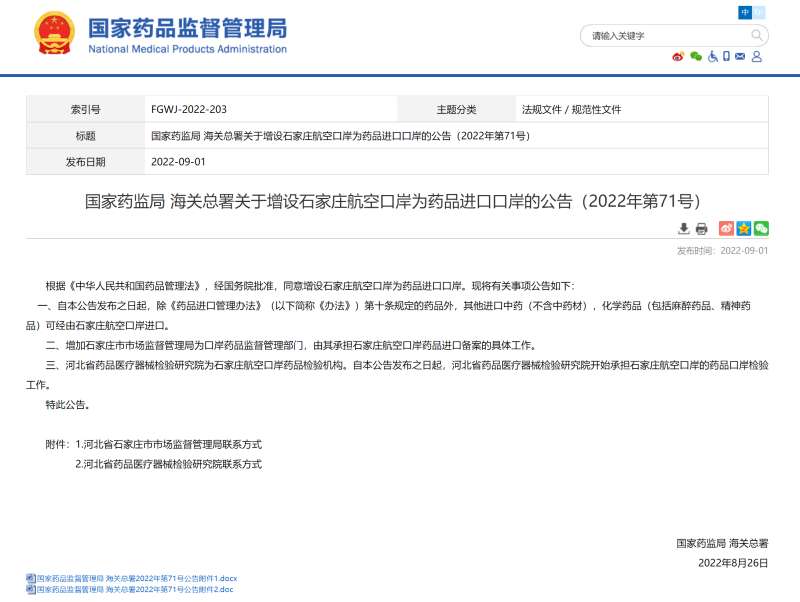800x602 pixels.
Task: Click paragraph starting 二、增加石家庄市市场监督管理局
Action: click(291, 345)
